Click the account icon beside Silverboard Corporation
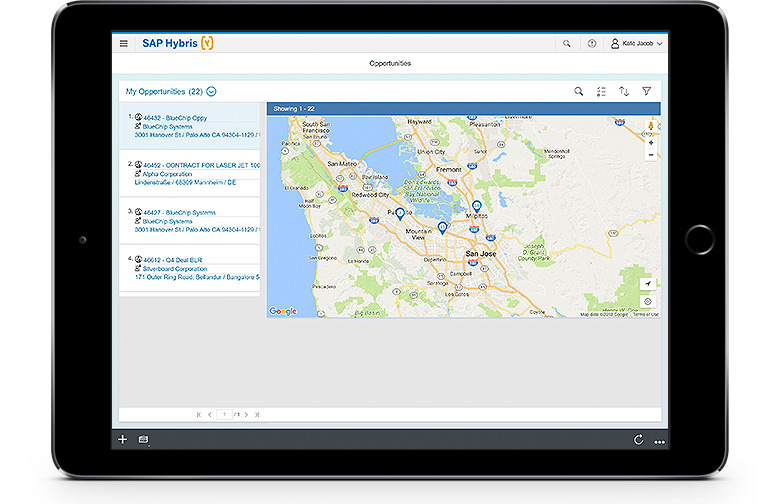 tap(138, 268)
